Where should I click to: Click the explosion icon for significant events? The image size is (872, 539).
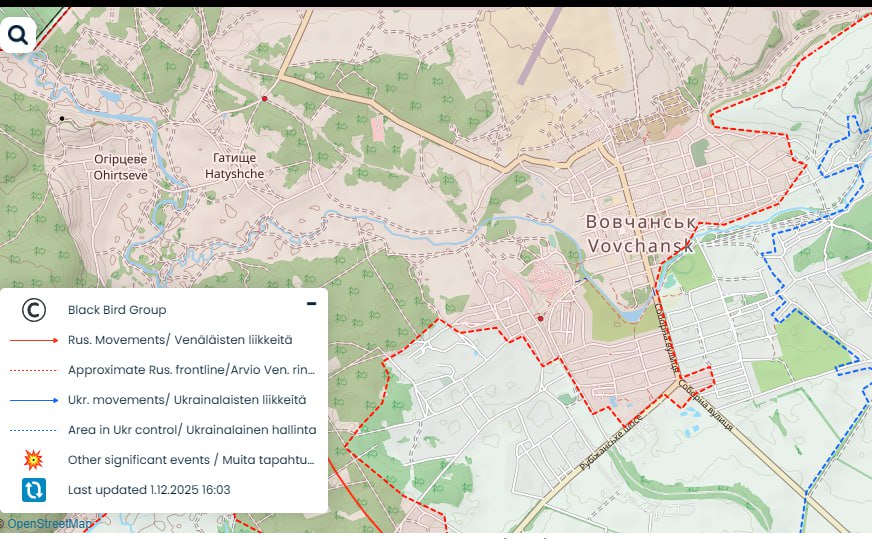coord(34,460)
